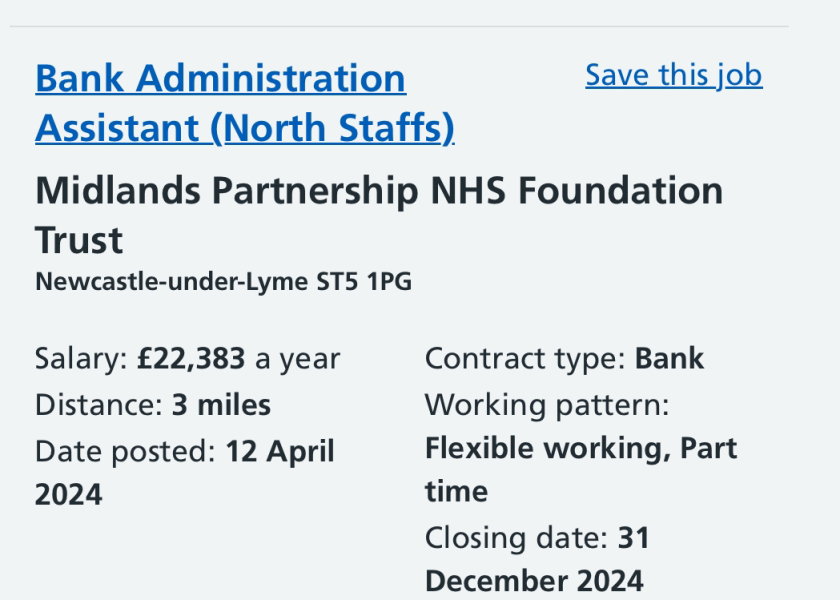Click the Distance label
840x600 pixels.
tap(94, 405)
